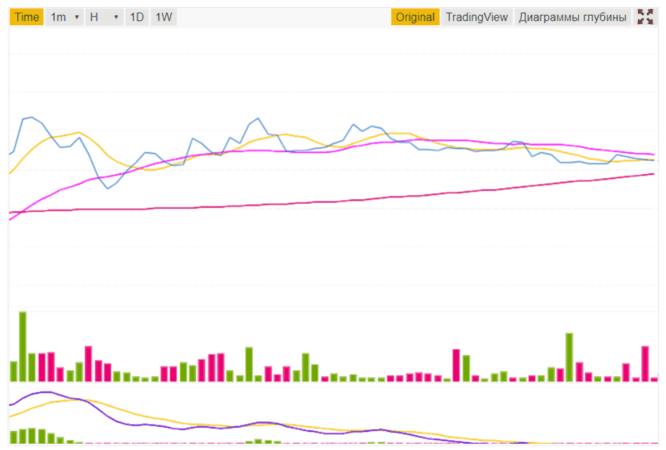Open the Диаграммы глубины depth chart tab
This screenshot has height=450, width=666.
pyautogui.click(x=573, y=17)
